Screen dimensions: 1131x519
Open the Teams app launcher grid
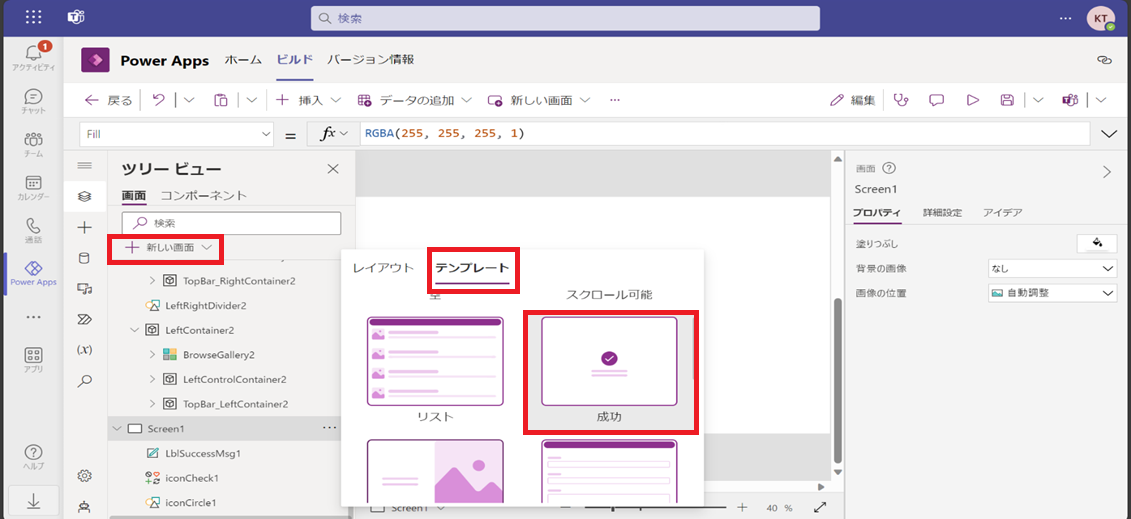33,17
